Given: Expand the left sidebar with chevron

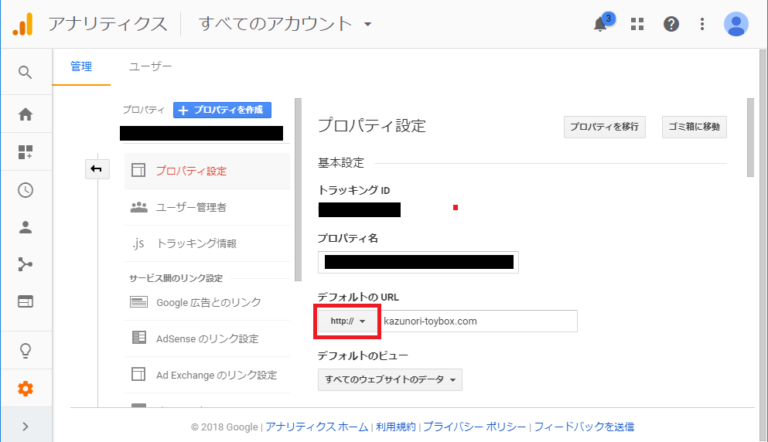Looking at the screenshot, I should (x=25, y=426).
